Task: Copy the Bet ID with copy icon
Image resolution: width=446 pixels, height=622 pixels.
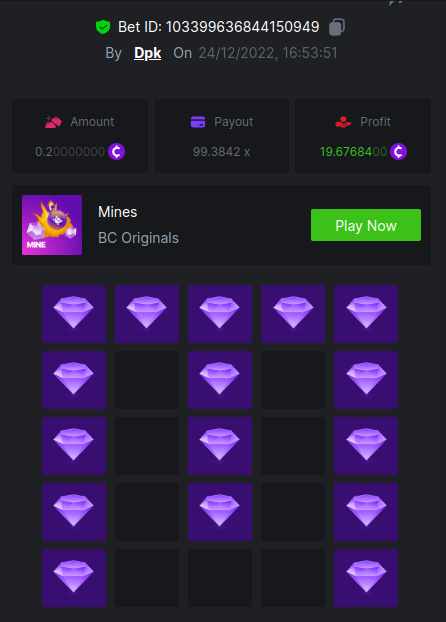Action: [337, 27]
